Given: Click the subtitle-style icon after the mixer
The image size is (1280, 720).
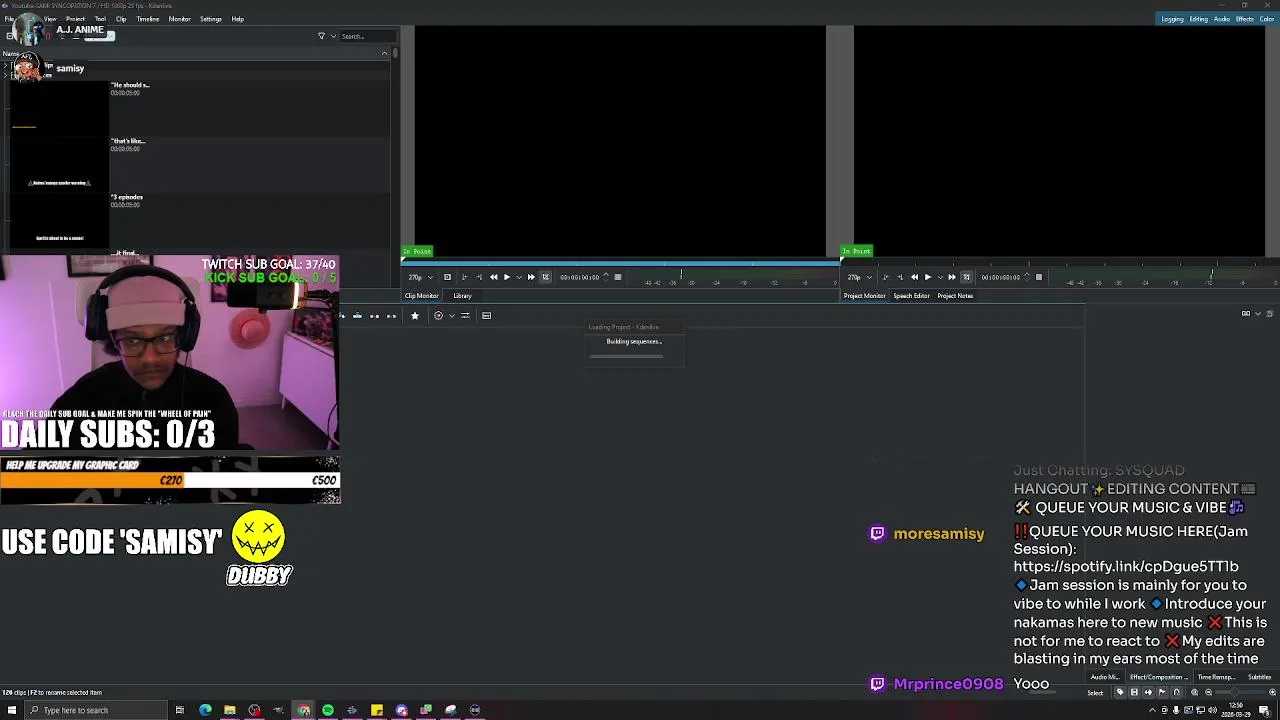Looking at the screenshot, I should (486, 315).
